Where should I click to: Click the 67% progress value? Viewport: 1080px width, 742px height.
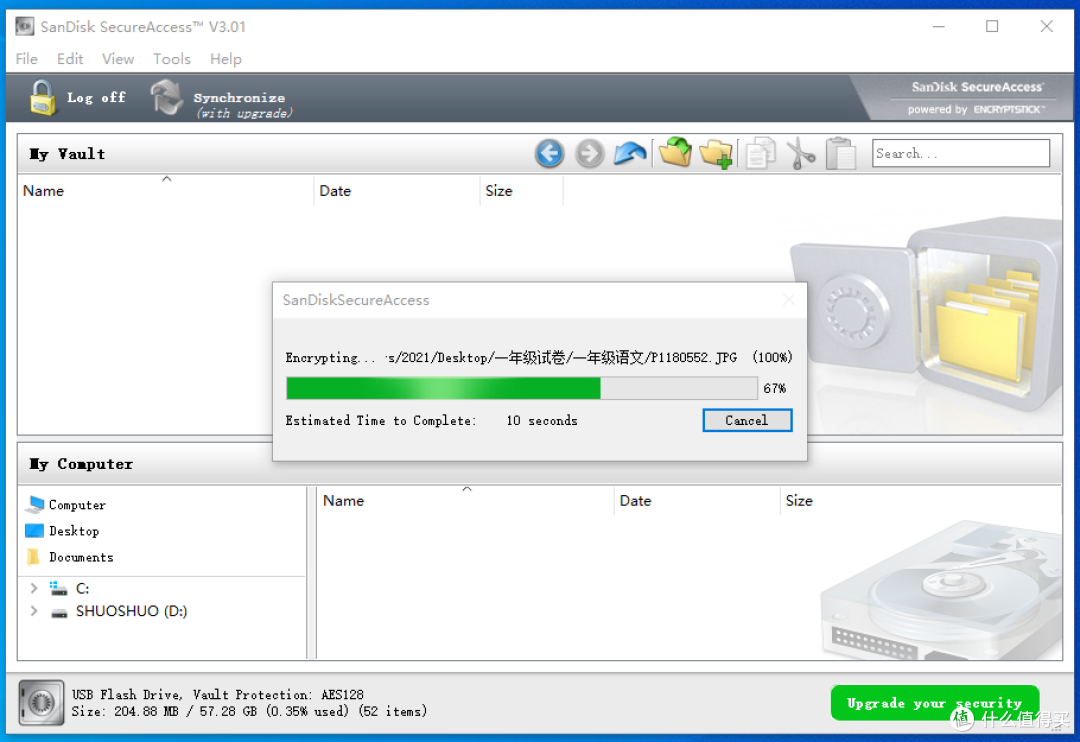[775, 389]
